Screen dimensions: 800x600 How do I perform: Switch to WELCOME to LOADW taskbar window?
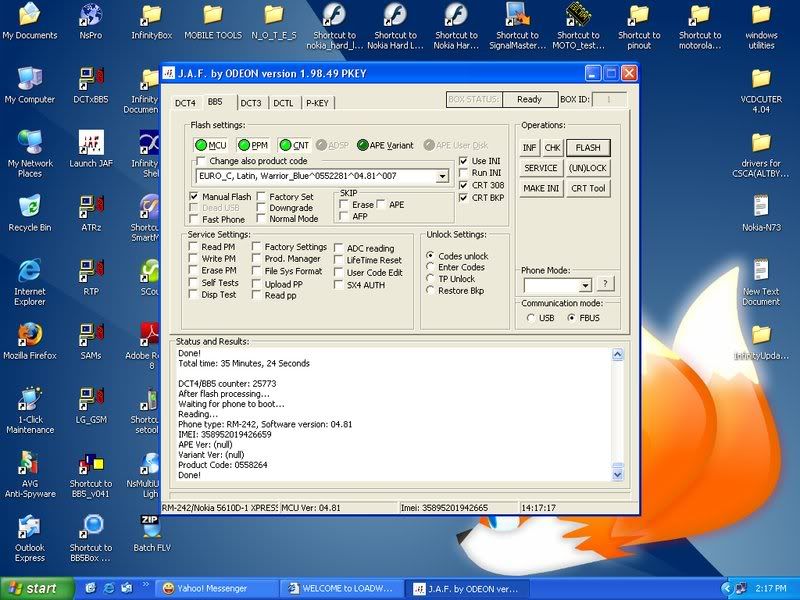tap(342, 589)
